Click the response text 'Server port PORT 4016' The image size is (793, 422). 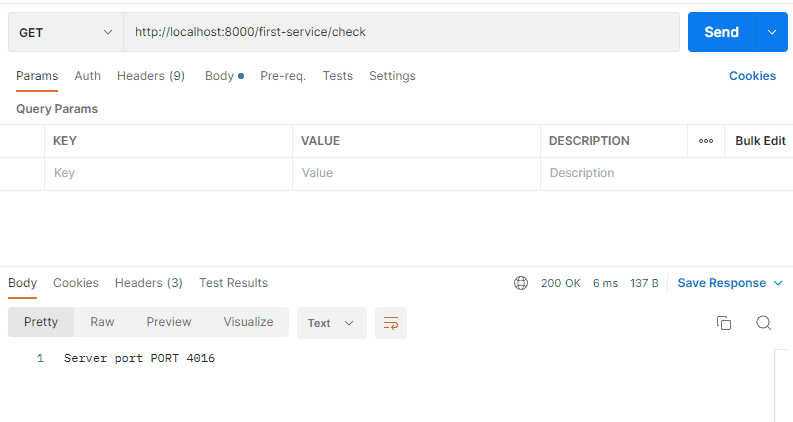[x=139, y=358]
